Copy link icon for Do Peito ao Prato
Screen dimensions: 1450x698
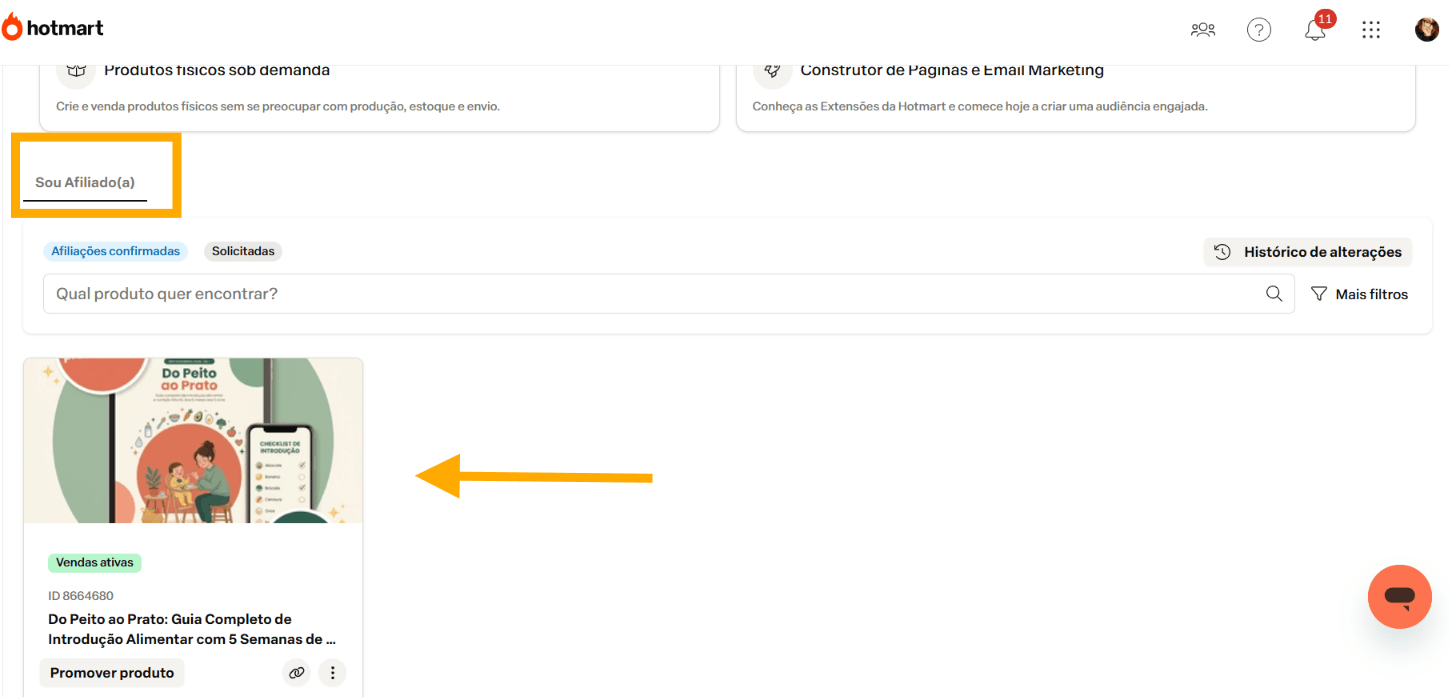pyautogui.click(x=297, y=673)
